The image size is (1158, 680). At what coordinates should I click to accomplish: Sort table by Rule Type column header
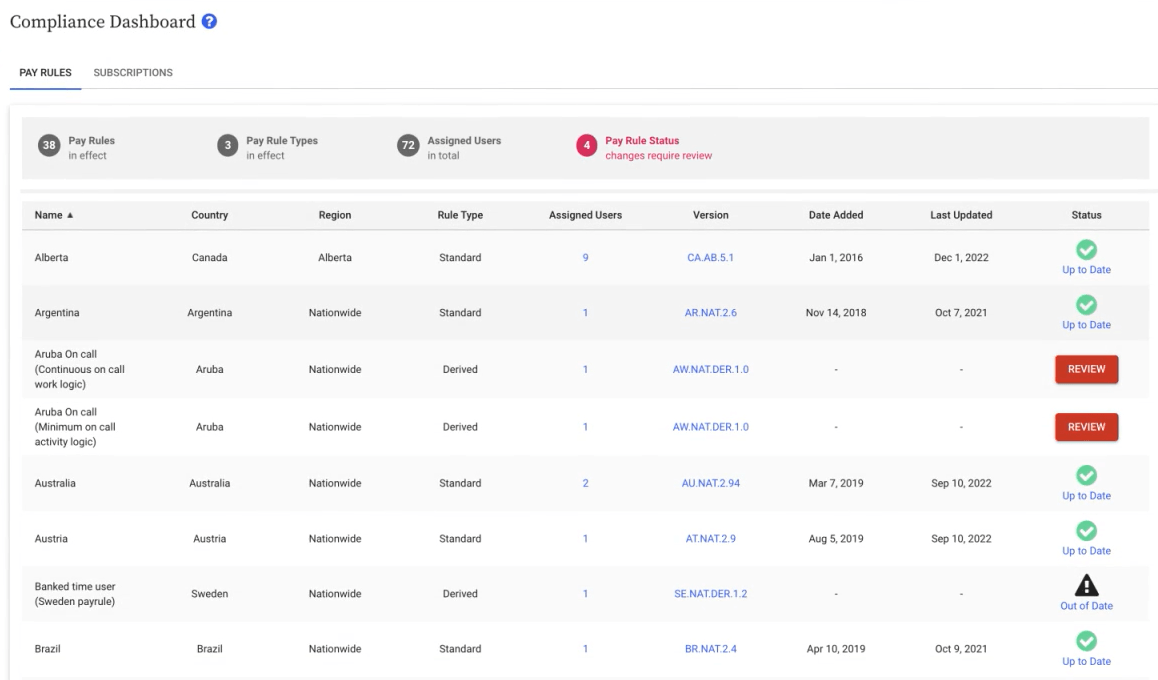pos(460,215)
